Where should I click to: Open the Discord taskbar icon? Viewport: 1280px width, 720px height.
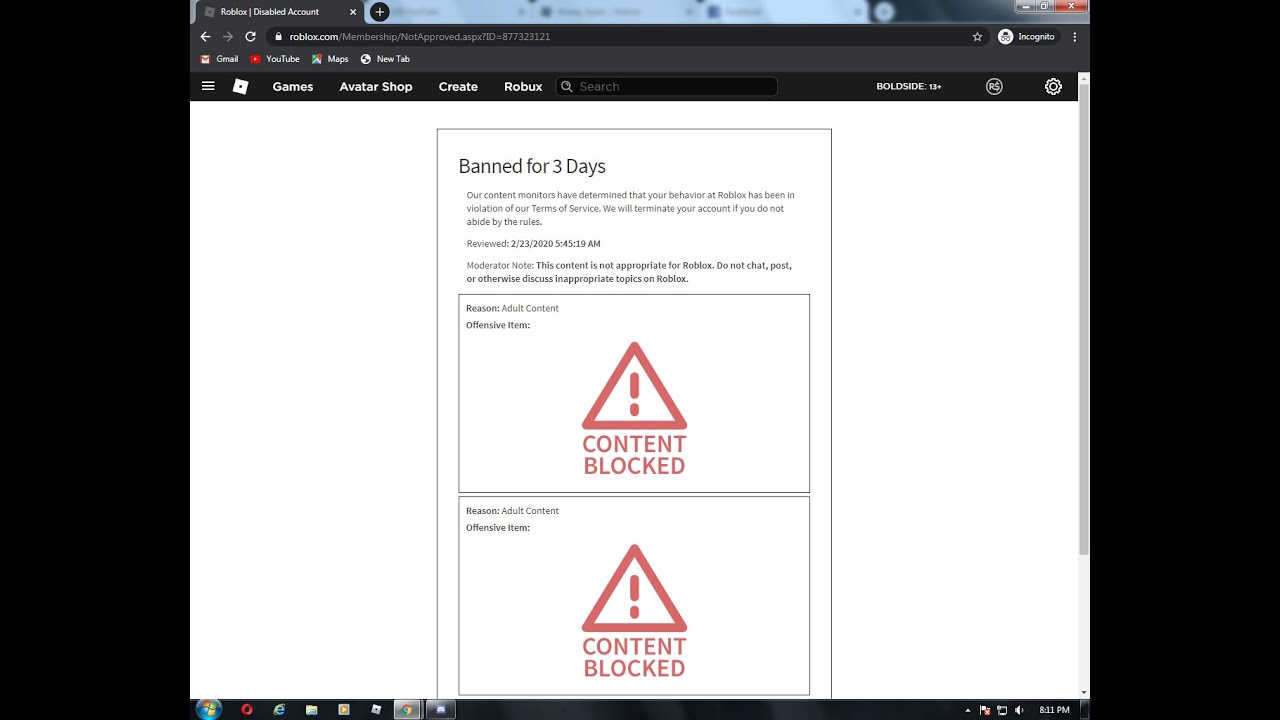pos(441,709)
